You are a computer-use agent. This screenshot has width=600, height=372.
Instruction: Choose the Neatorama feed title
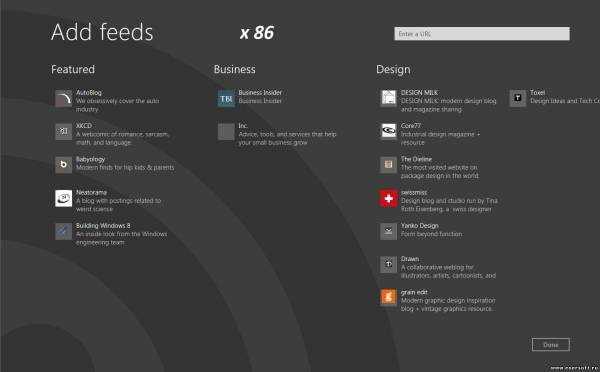pos(91,193)
